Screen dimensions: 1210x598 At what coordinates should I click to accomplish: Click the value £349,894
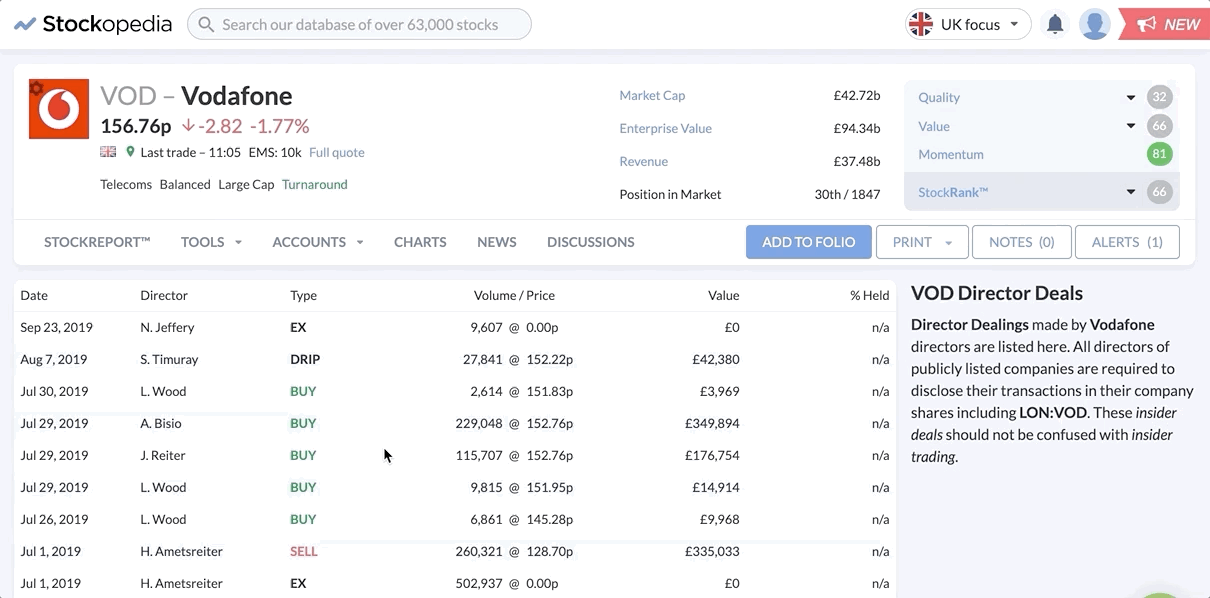[712, 423]
